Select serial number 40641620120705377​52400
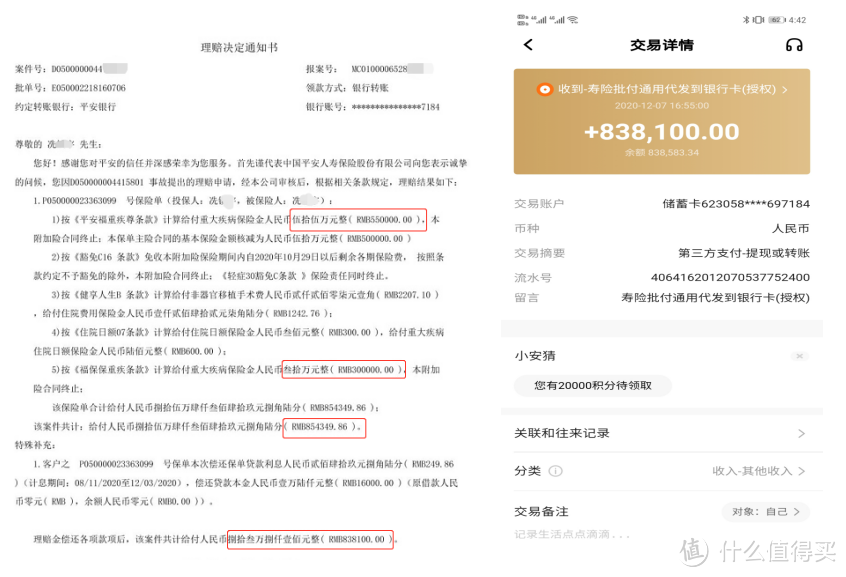 pyautogui.click(x=730, y=277)
